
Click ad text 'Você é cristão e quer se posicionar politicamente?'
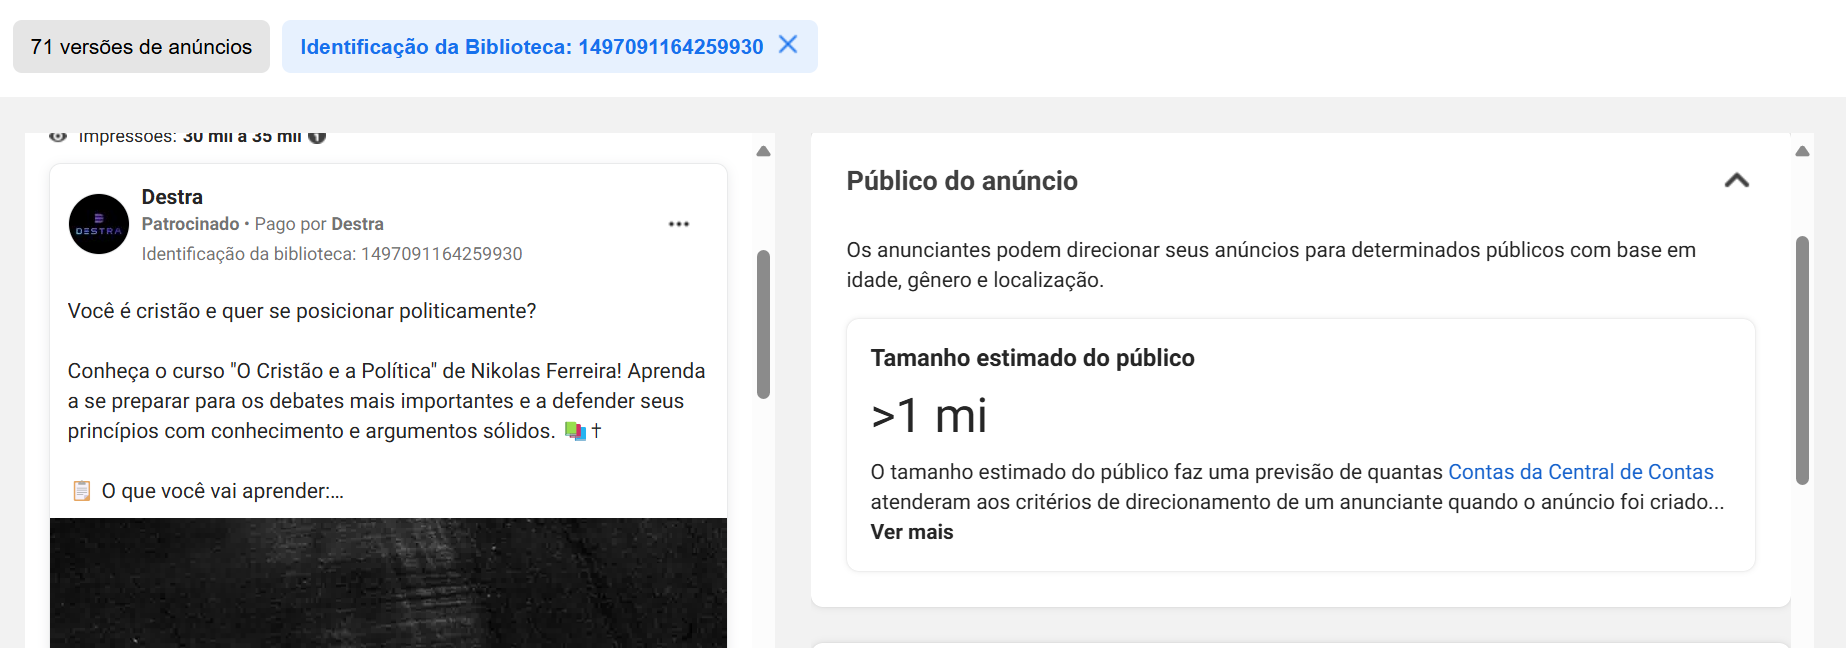pos(302,311)
